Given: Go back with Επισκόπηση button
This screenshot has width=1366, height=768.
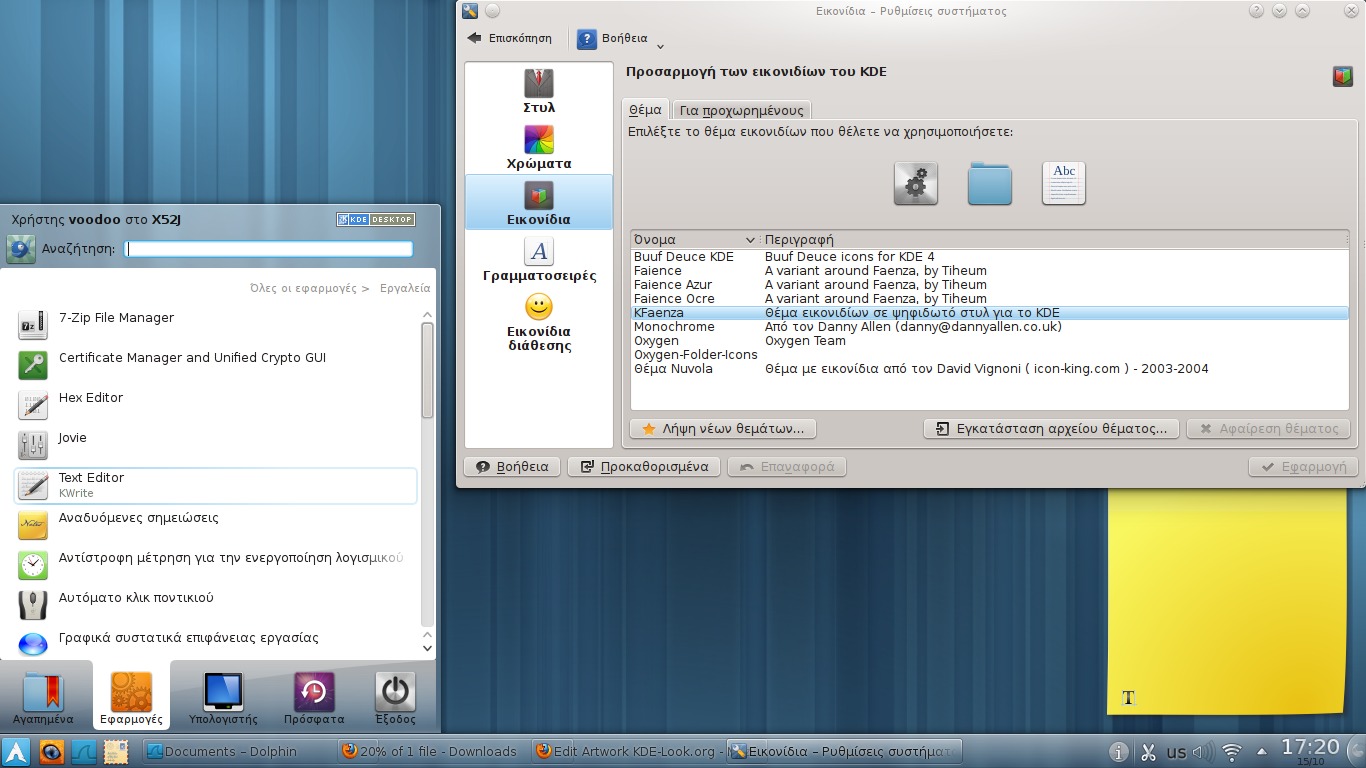Looking at the screenshot, I should tap(509, 39).
